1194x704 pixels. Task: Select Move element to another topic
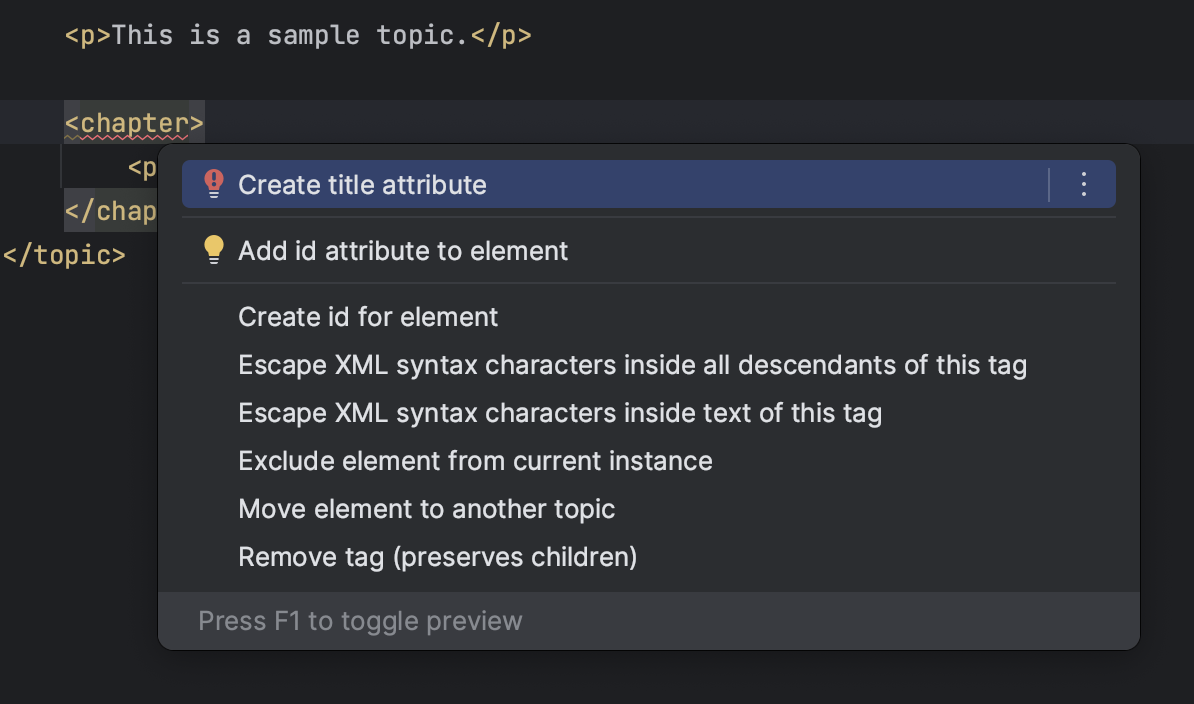pyautogui.click(x=426, y=509)
